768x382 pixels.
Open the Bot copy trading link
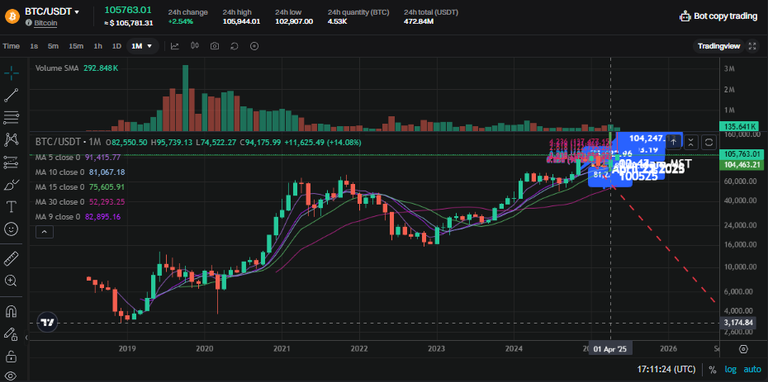click(x=725, y=16)
